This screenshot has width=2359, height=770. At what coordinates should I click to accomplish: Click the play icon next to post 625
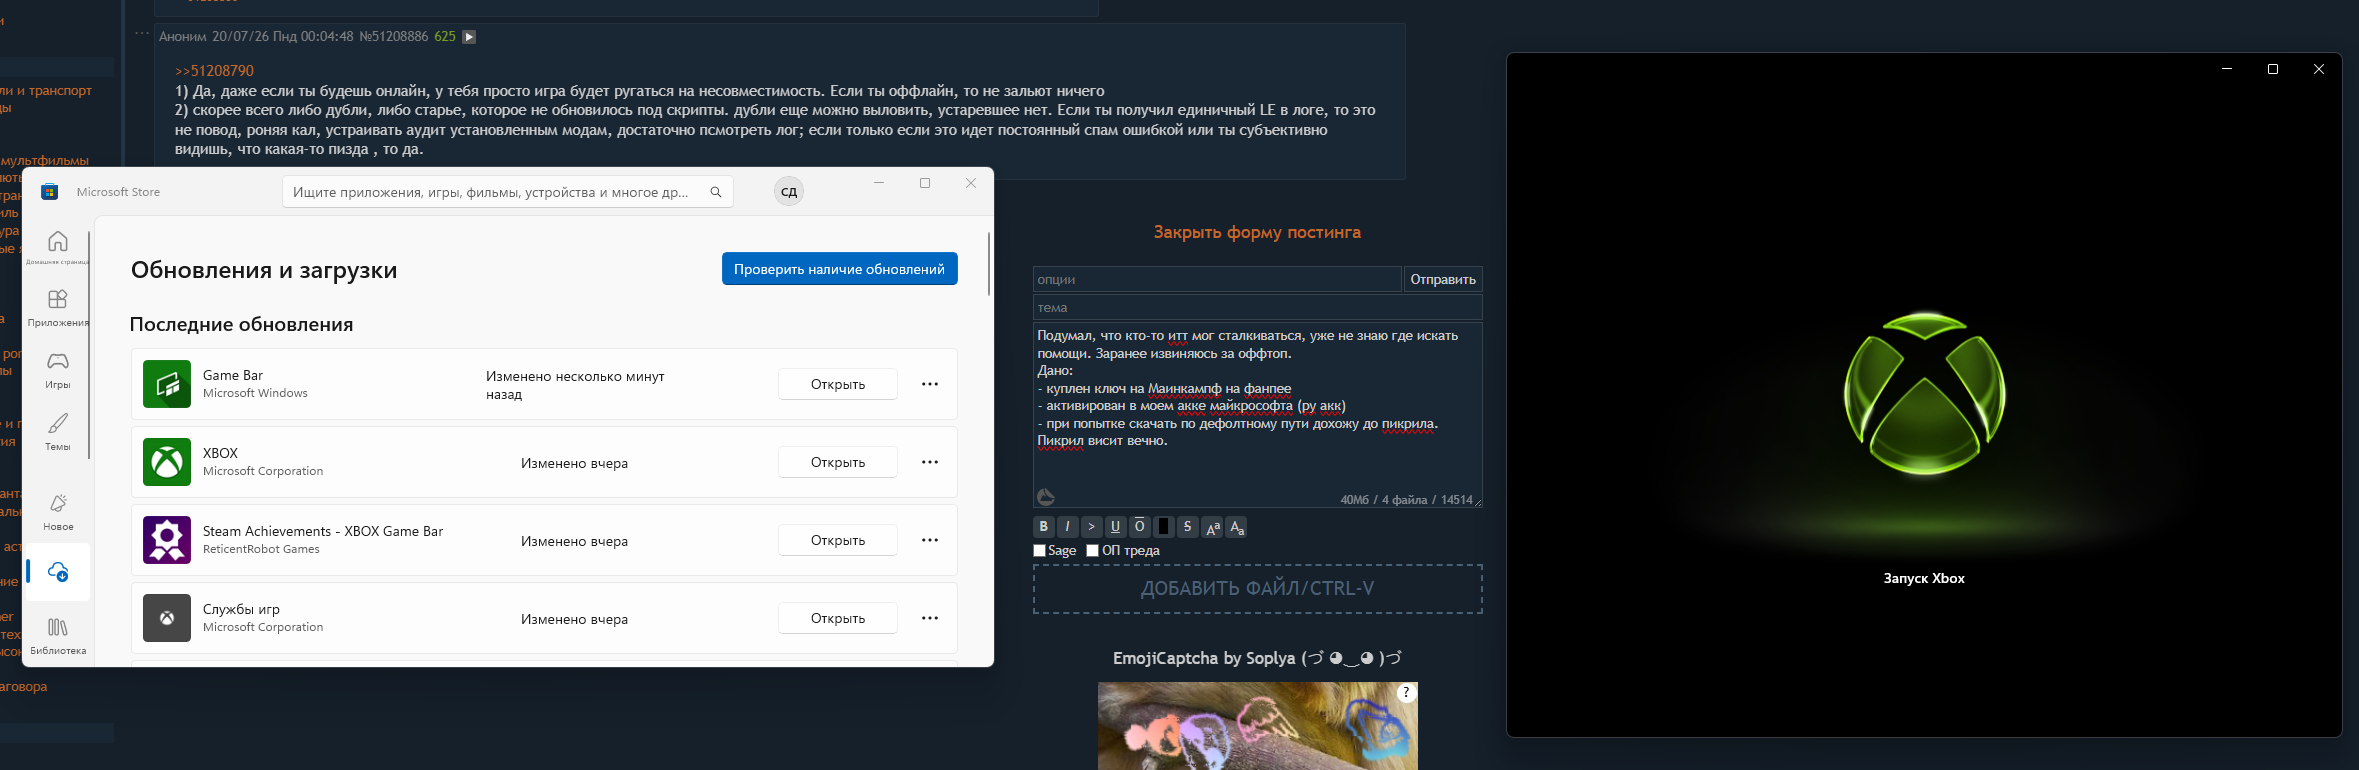tap(469, 37)
